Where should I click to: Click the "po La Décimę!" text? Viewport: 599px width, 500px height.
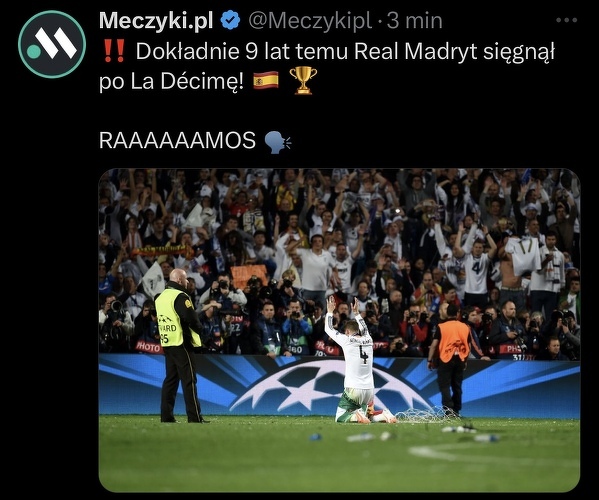171,81
